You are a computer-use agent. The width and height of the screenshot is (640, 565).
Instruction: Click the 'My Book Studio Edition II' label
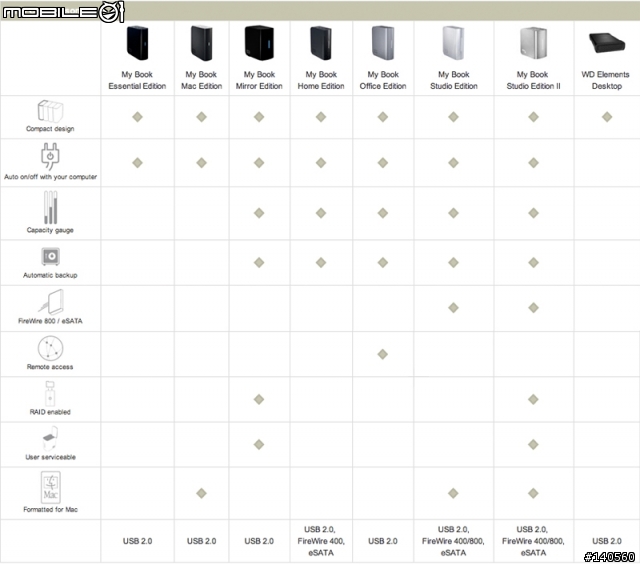(533, 80)
